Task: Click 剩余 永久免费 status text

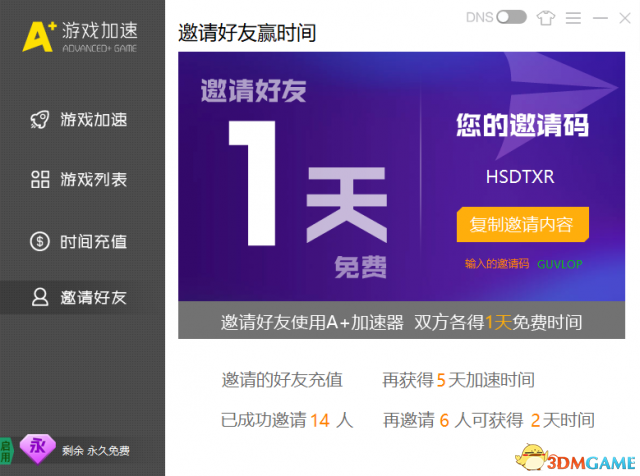Action: coord(97,450)
